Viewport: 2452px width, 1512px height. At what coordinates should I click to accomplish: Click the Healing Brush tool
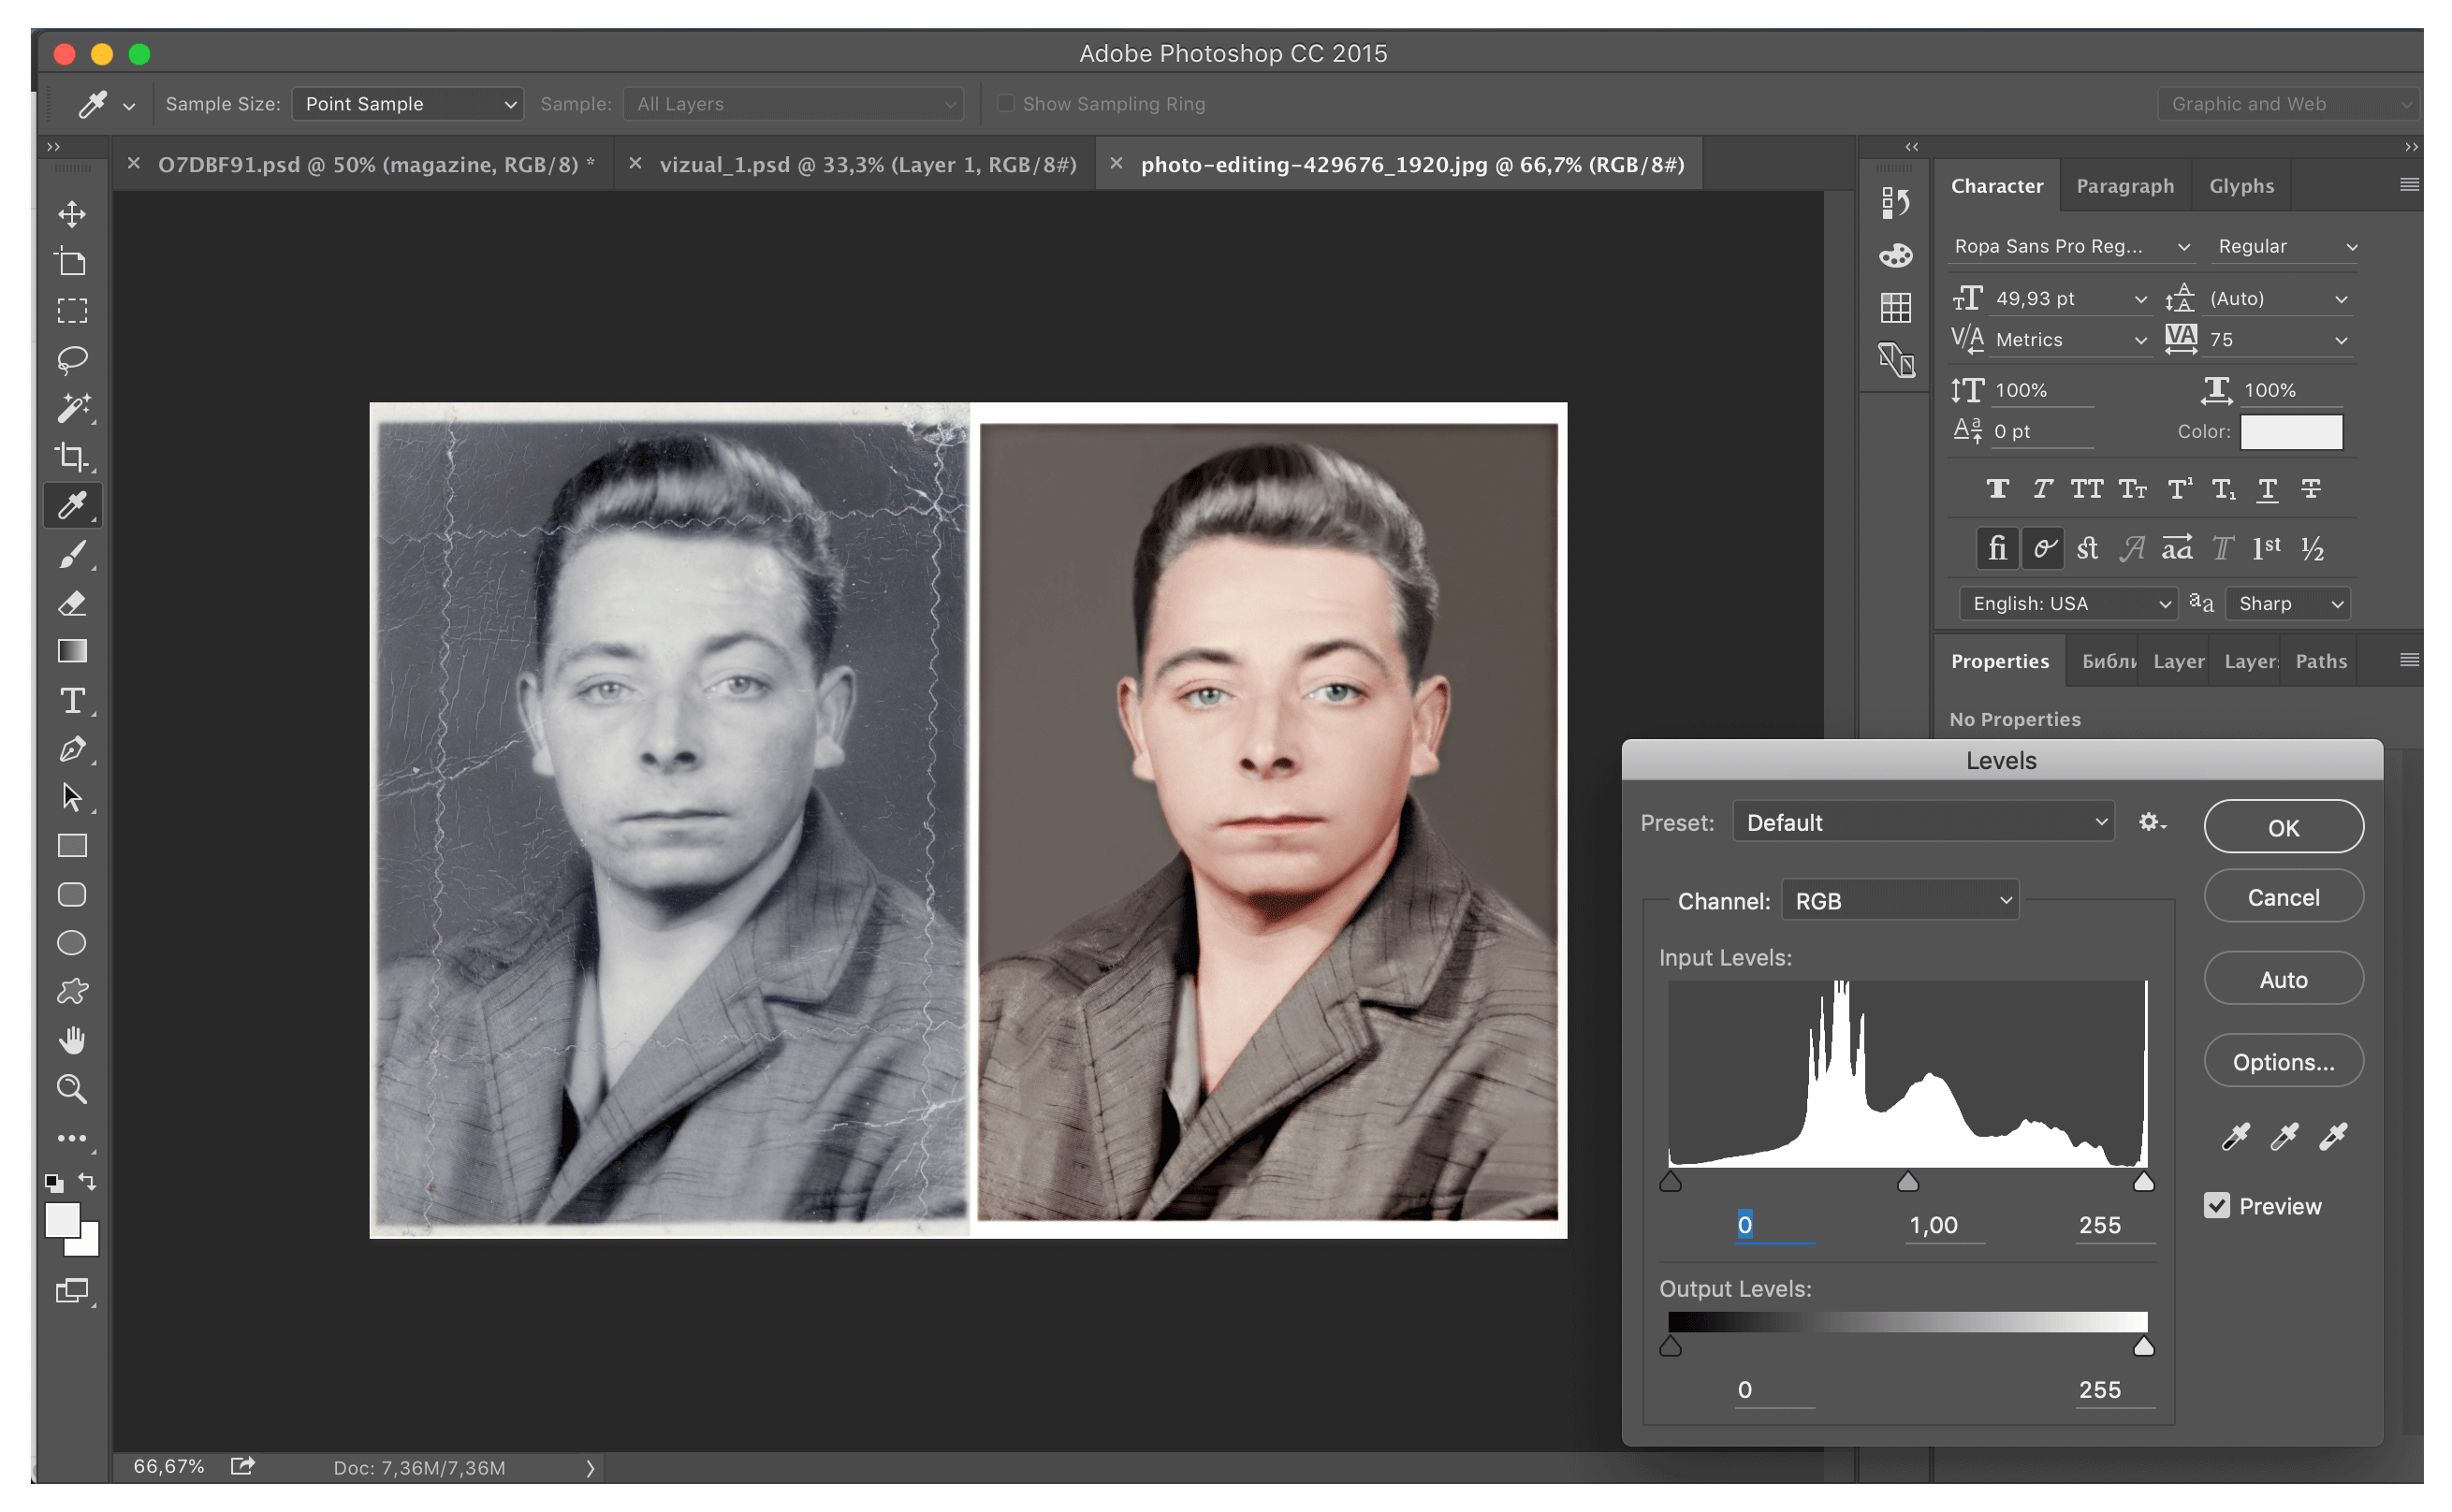[70, 410]
